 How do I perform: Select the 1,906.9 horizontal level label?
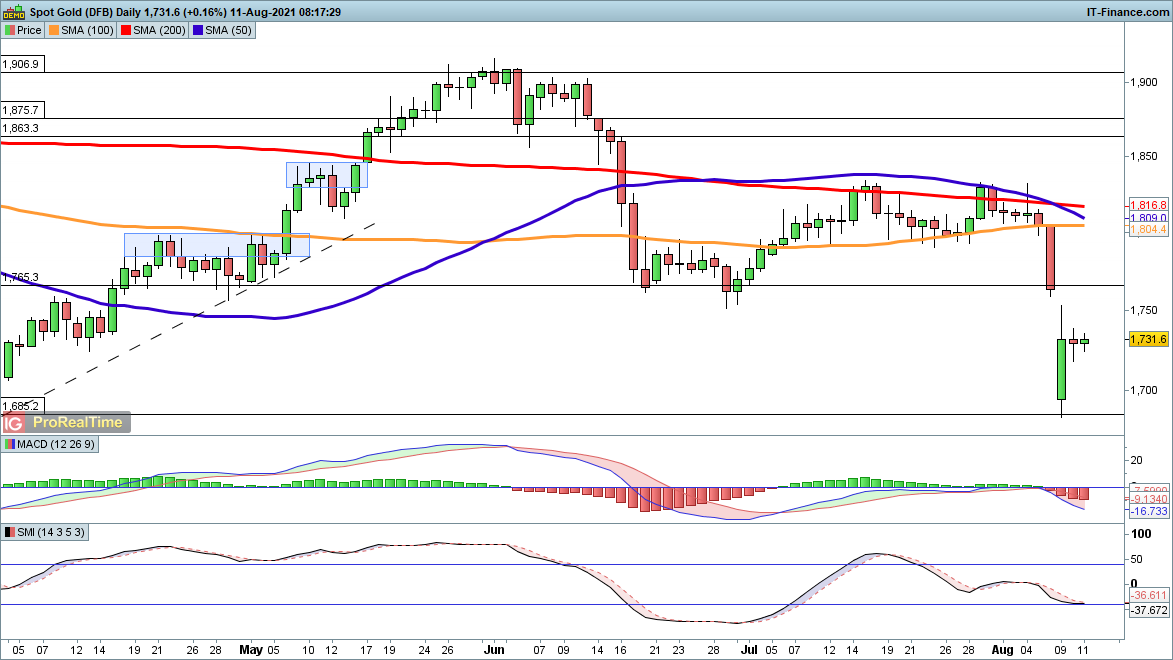point(21,64)
